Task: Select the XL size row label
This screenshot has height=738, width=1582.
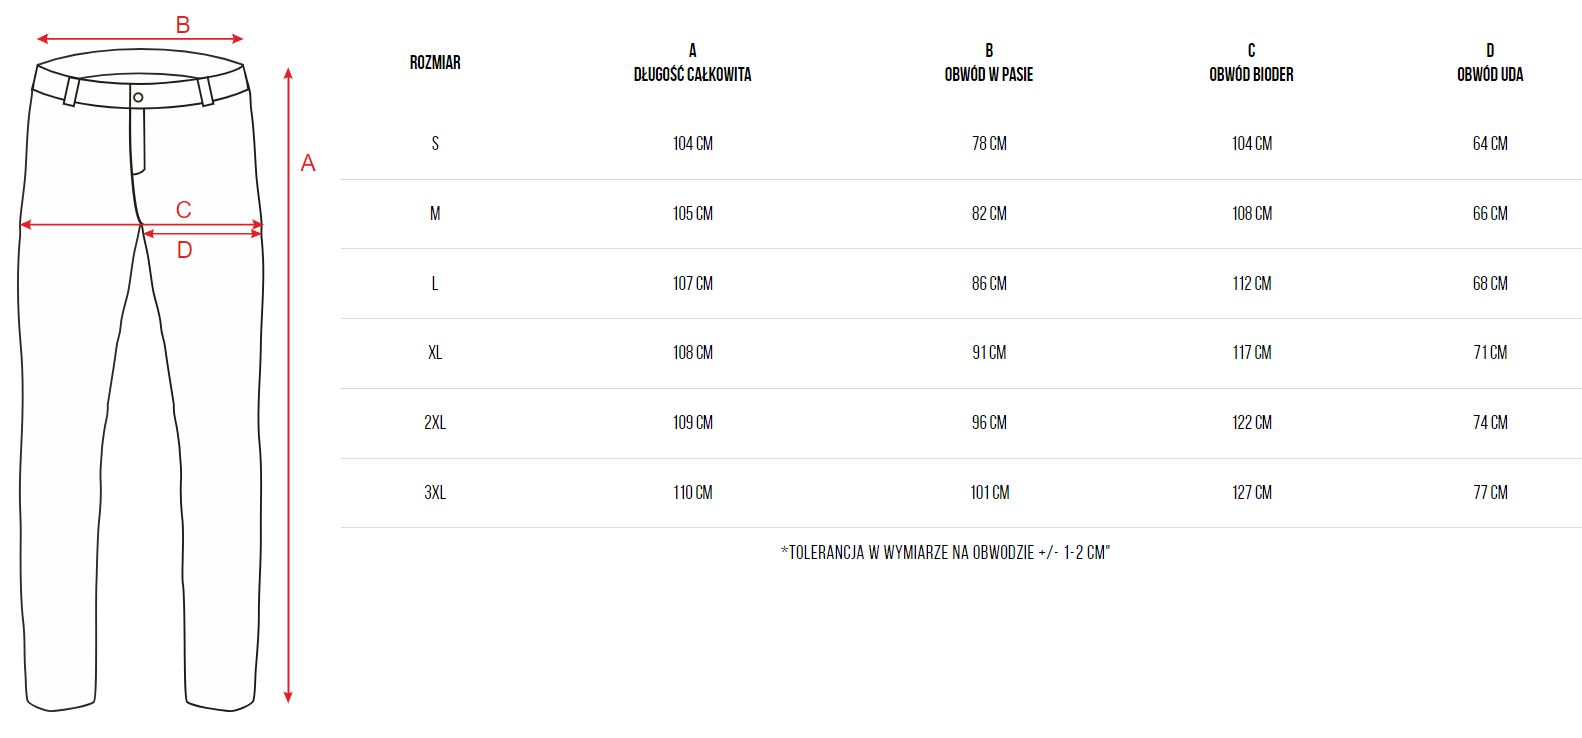Action: tap(435, 352)
